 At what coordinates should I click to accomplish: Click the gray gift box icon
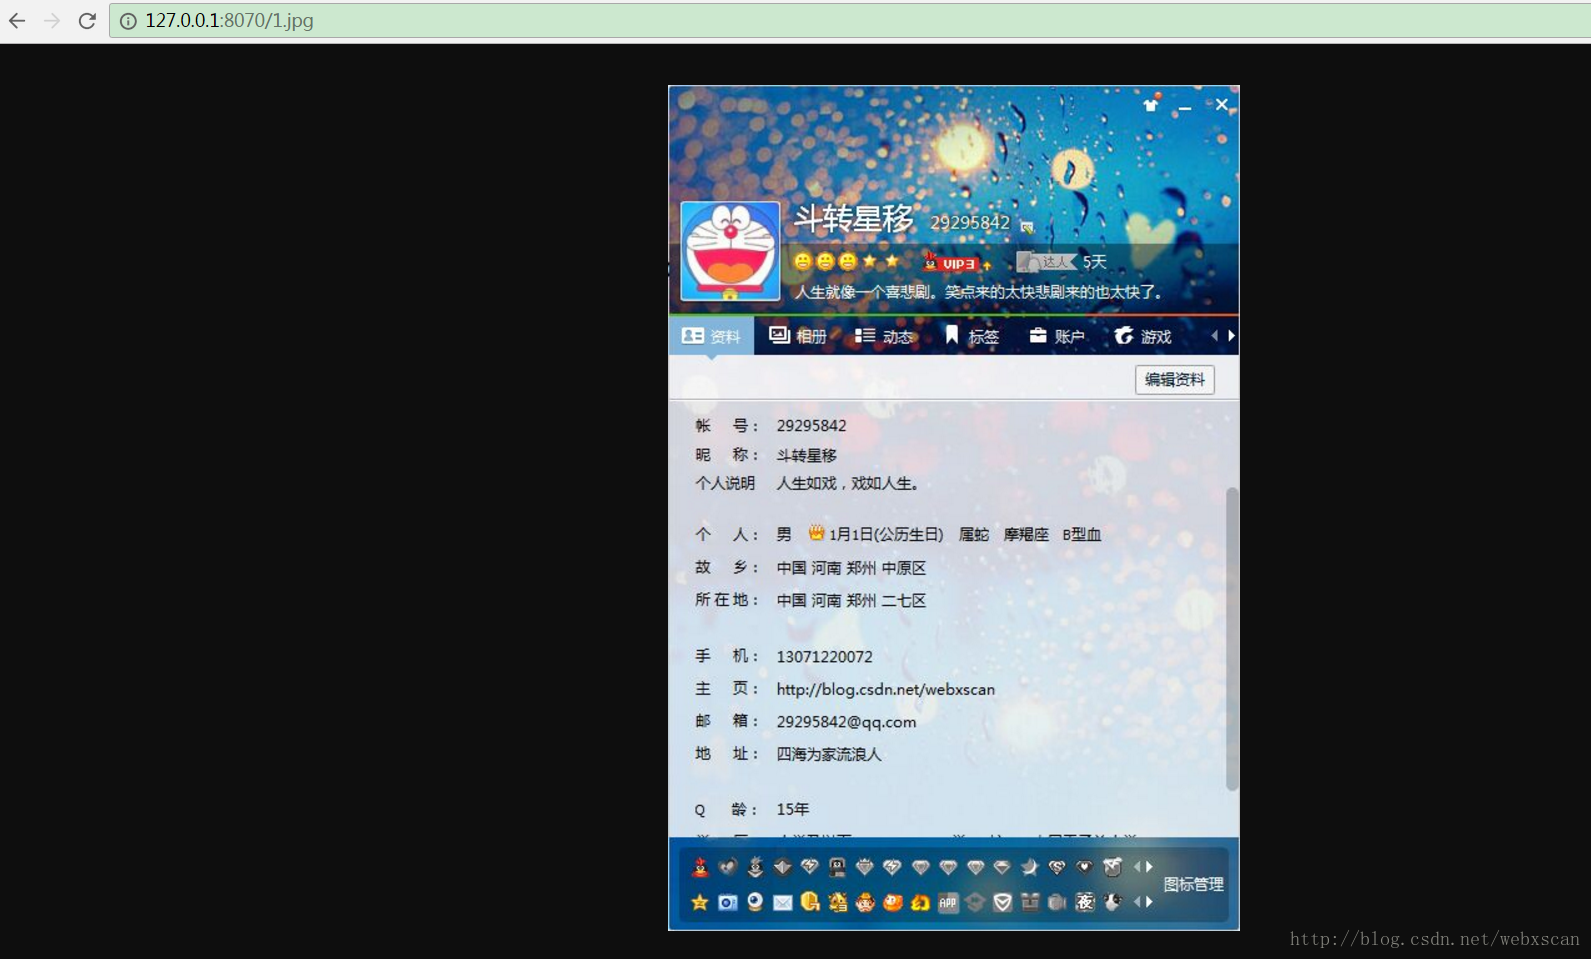tap(1030, 902)
